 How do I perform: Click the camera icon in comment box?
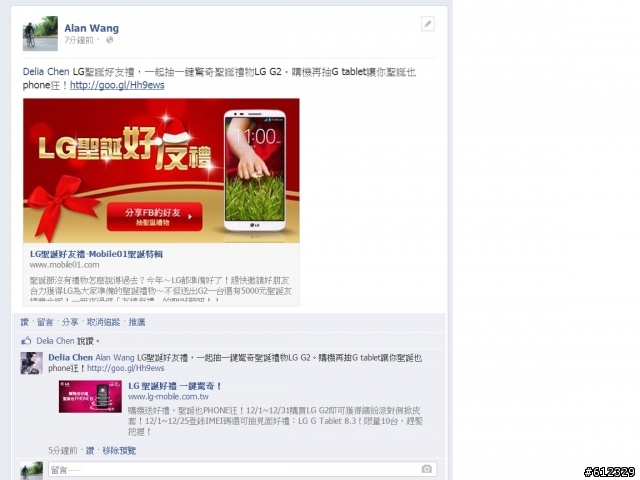tap(427, 469)
